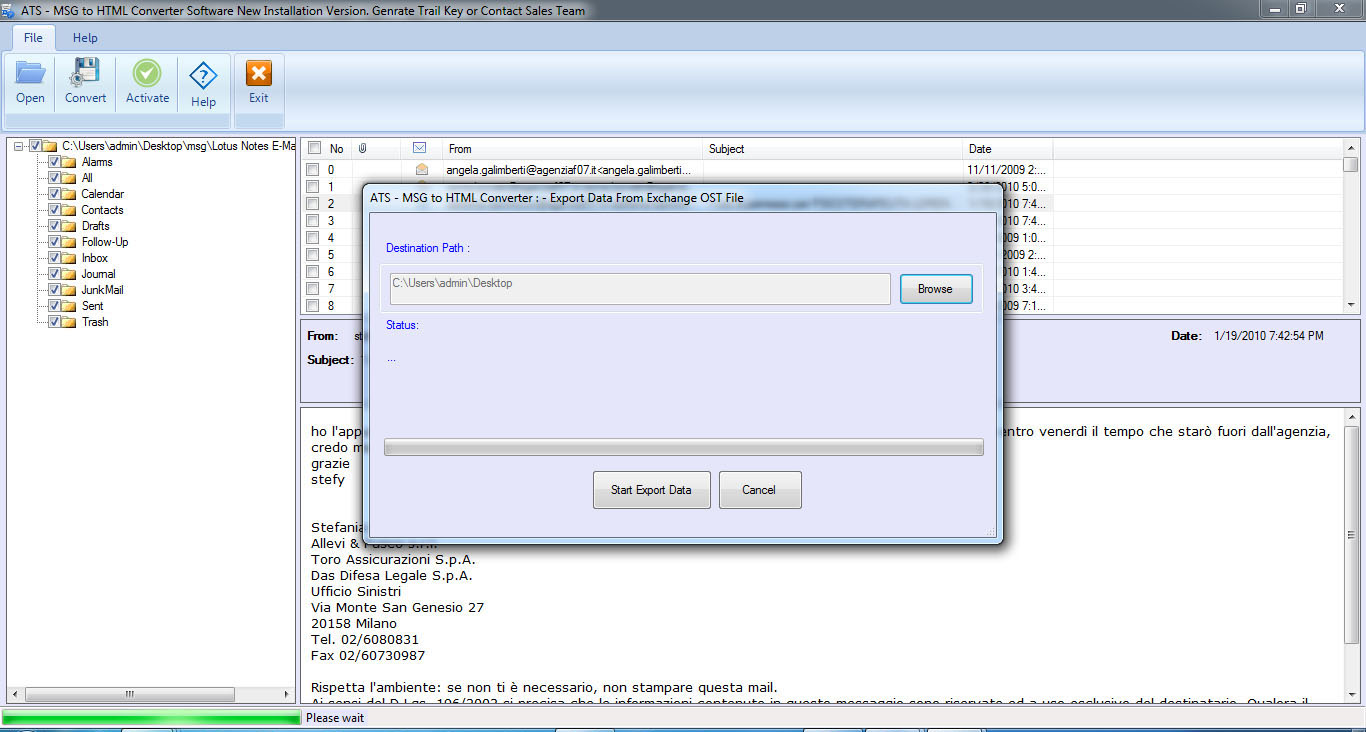
Task: Click the export progress bar
Action: point(684,447)
